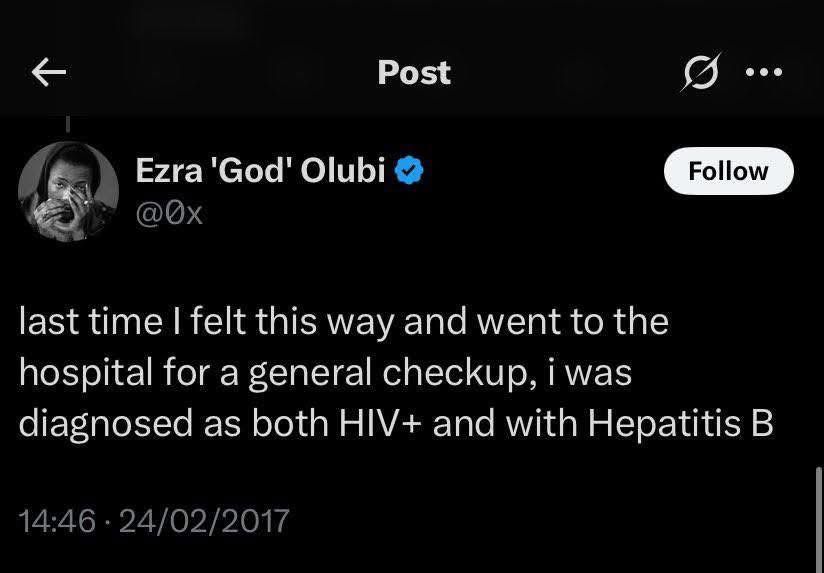Viewport: 824px width, 573px height.
Task: Click the post text line starting with 'last time'
Action: click(343, 322)
